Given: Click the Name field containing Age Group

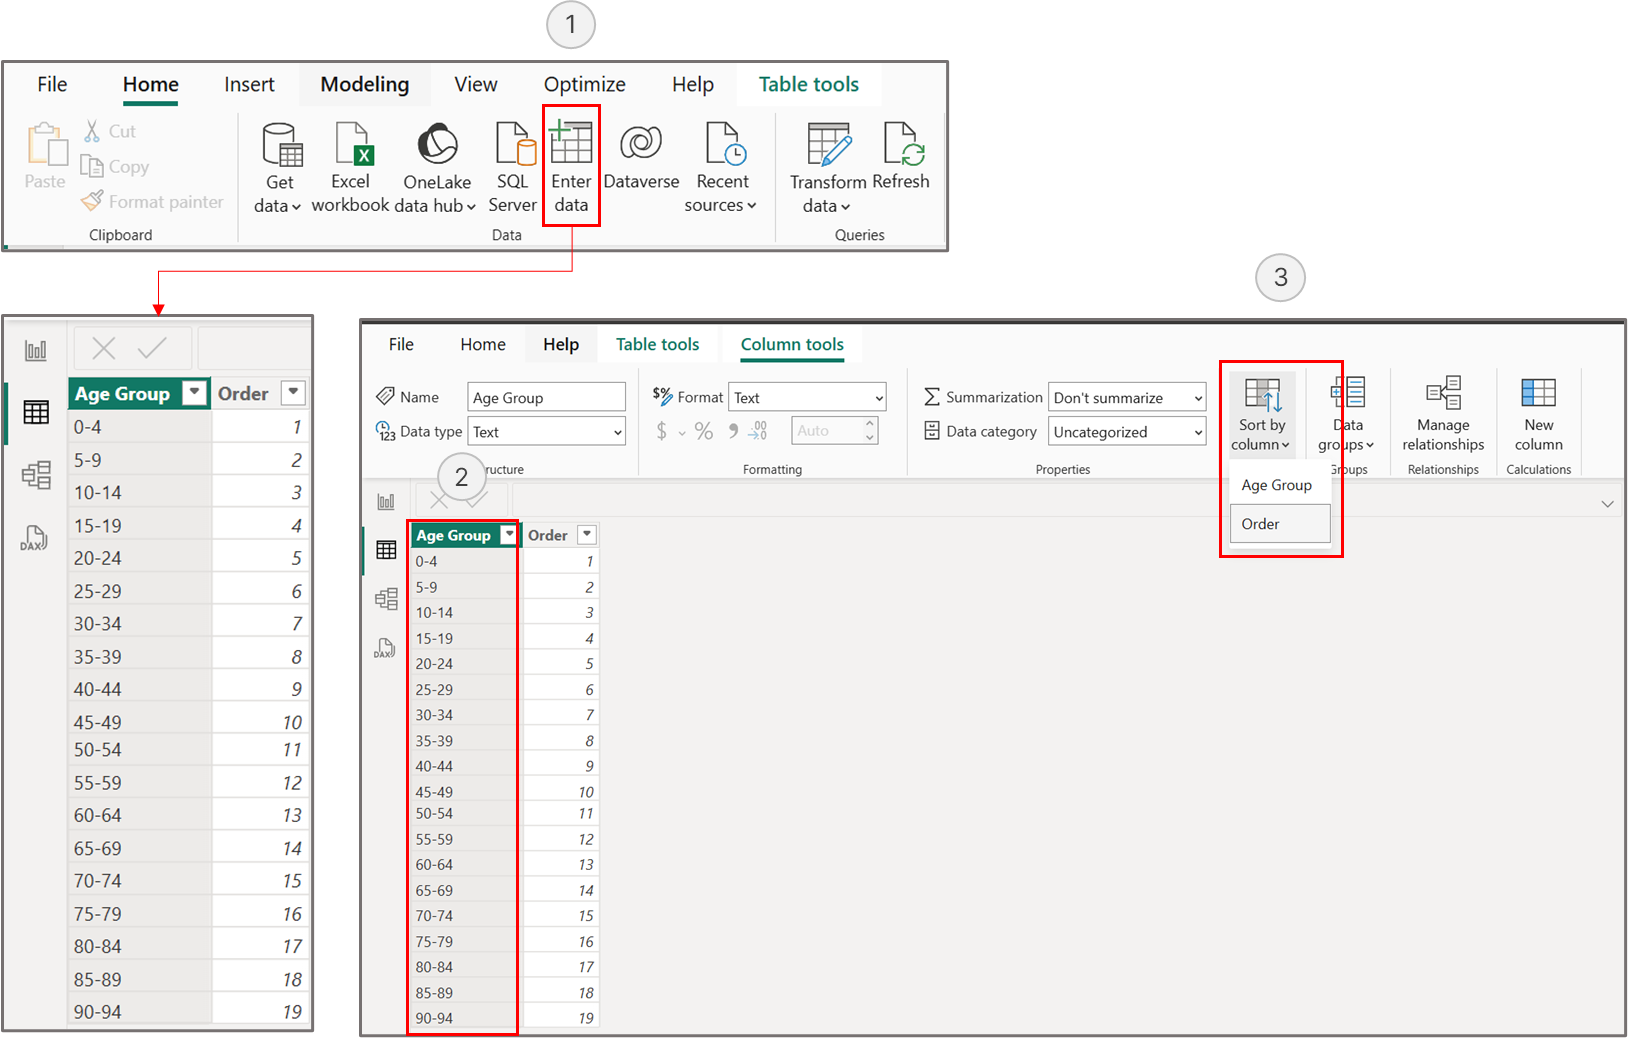Looking at the screenshot, I should pos(546,397).
